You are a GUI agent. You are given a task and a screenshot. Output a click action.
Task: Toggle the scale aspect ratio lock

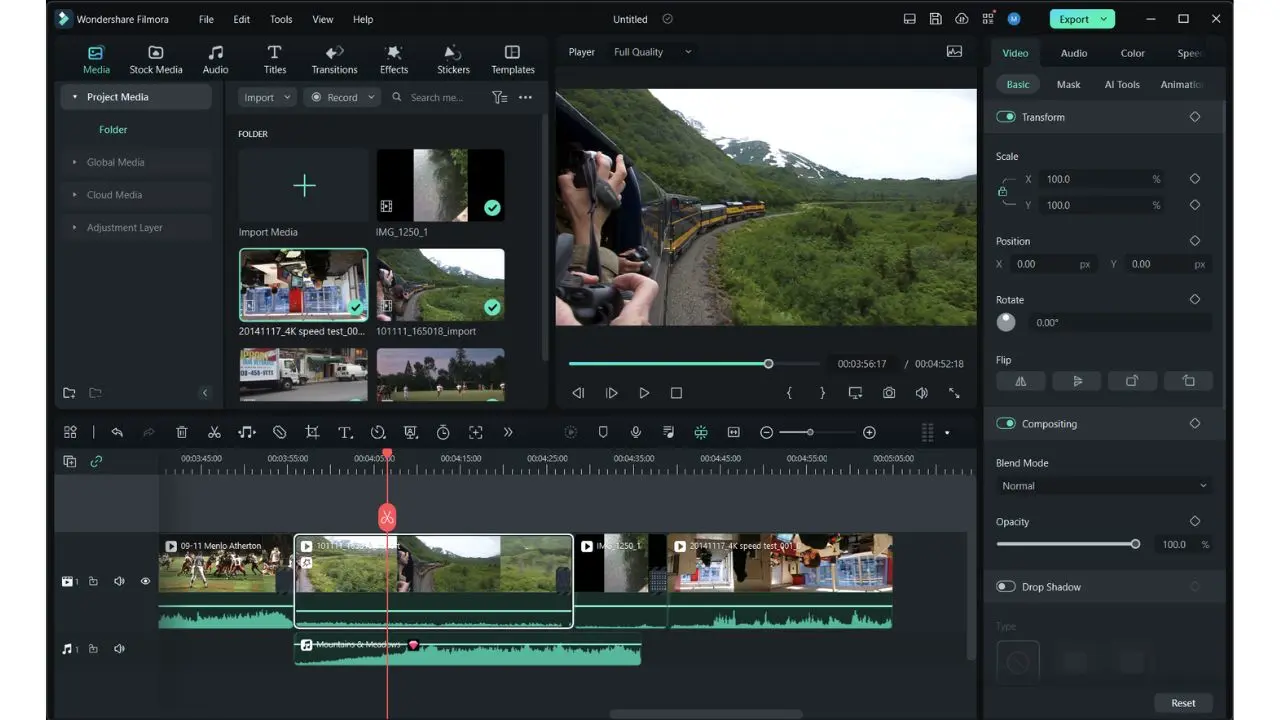[x=1003, y=191]
